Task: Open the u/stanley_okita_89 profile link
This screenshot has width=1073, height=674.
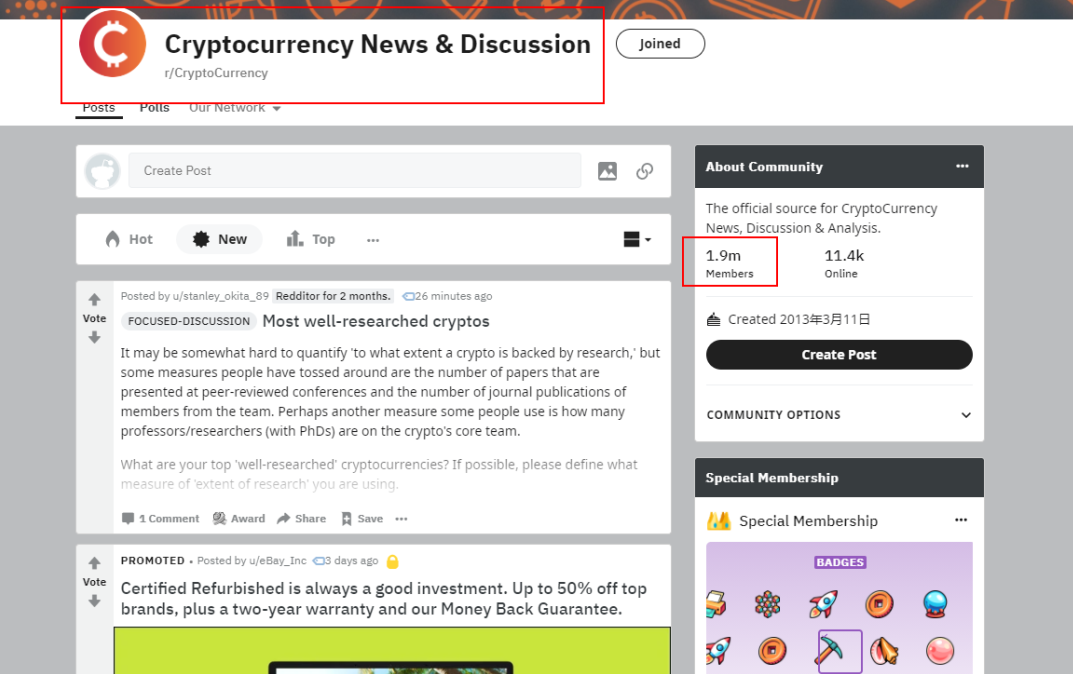Action: tap(220, 296)
